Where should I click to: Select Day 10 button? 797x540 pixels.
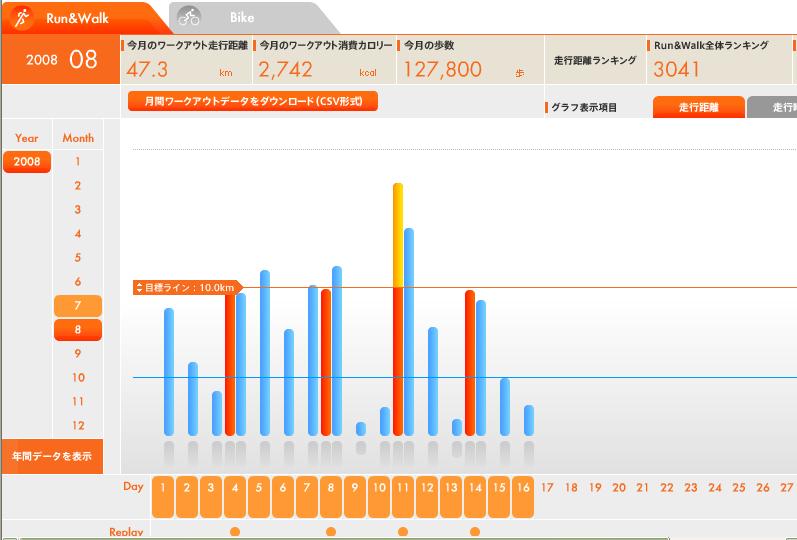(x=379, y=496)
